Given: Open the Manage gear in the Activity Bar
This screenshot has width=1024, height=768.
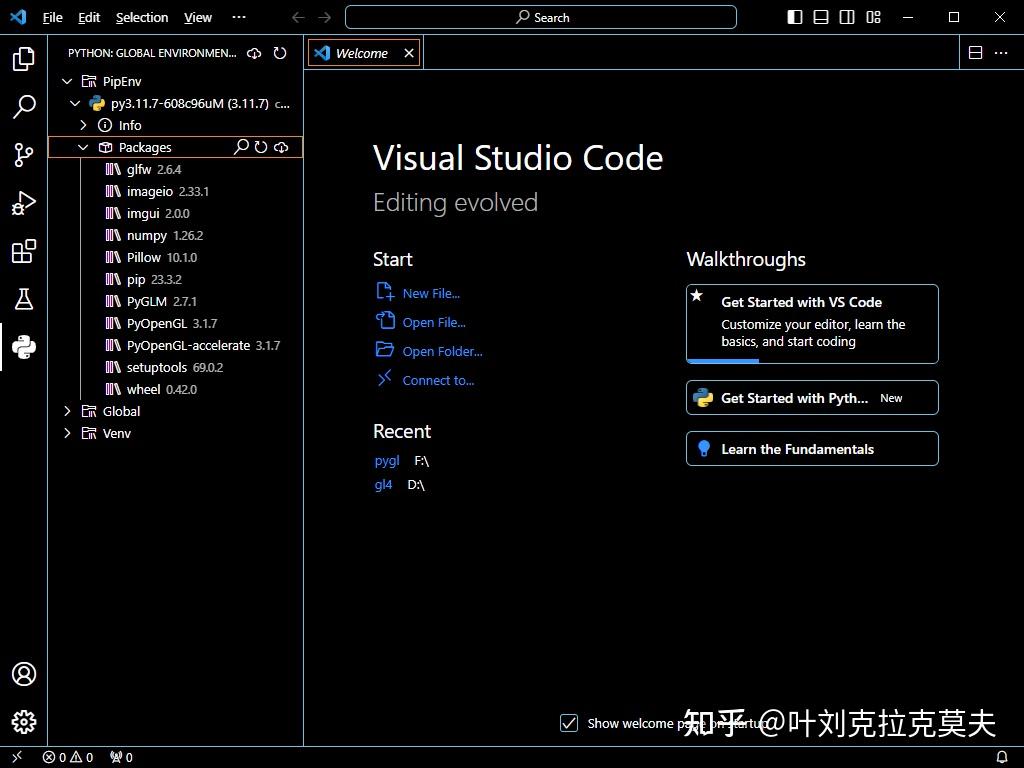Looking at the screenshot, I should pyautogui.click(x=24, y=722).
